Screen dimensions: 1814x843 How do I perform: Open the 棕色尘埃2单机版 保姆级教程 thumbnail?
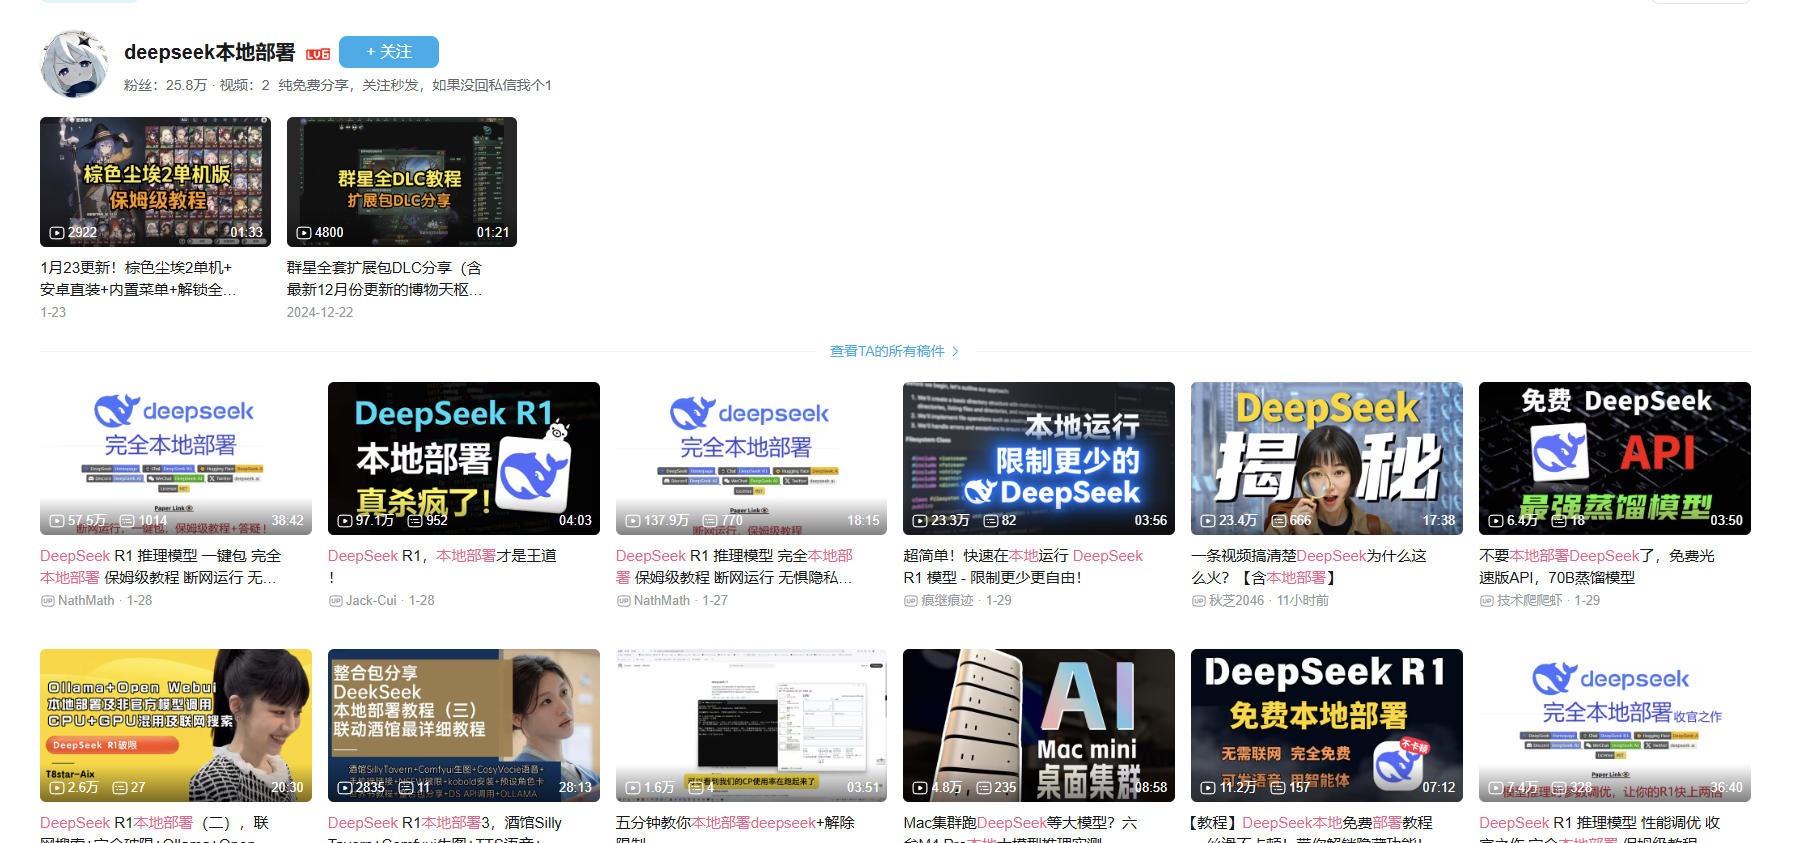click(155, 182)
